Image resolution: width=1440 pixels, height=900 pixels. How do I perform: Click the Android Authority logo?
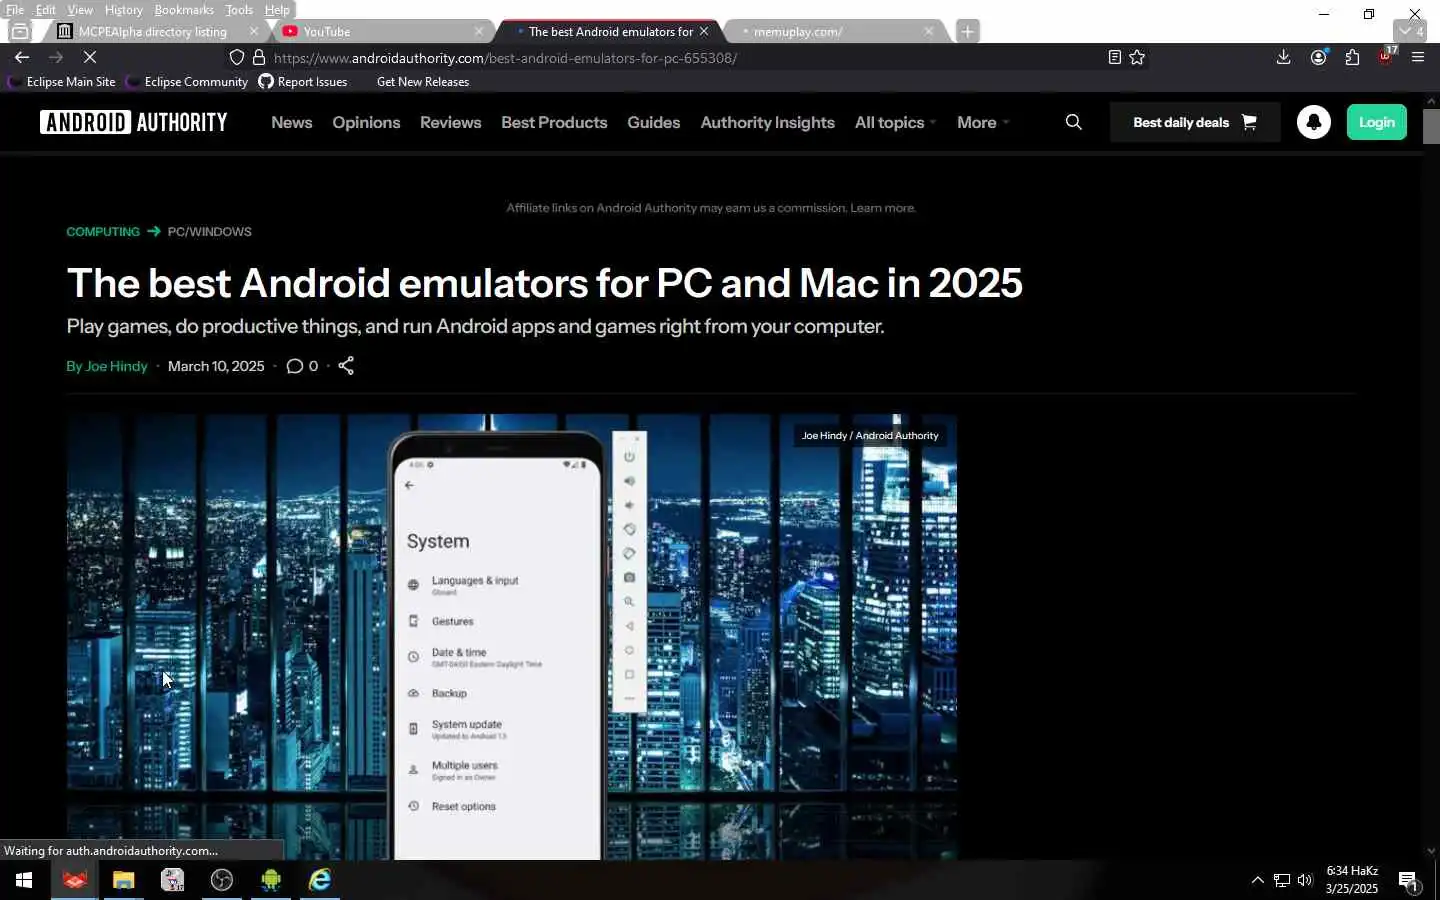[x=134, y=122]
